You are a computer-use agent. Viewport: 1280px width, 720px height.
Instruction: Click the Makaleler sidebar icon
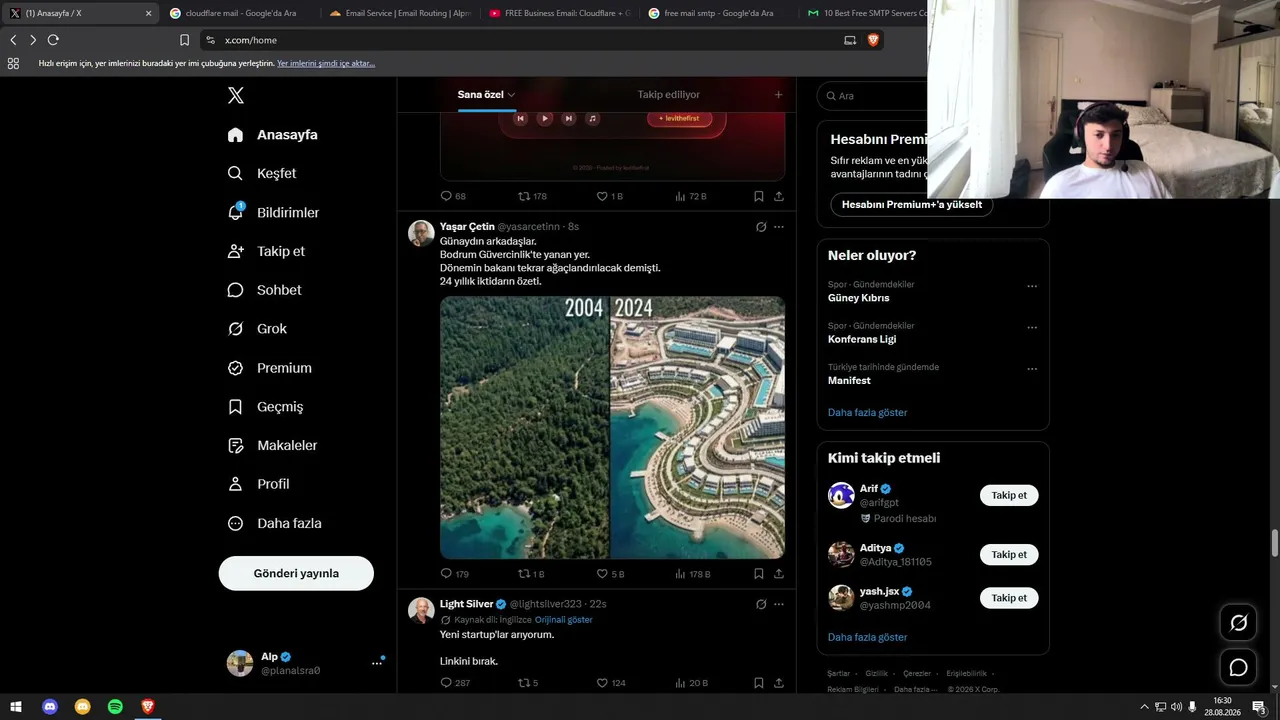pos(236,445)
